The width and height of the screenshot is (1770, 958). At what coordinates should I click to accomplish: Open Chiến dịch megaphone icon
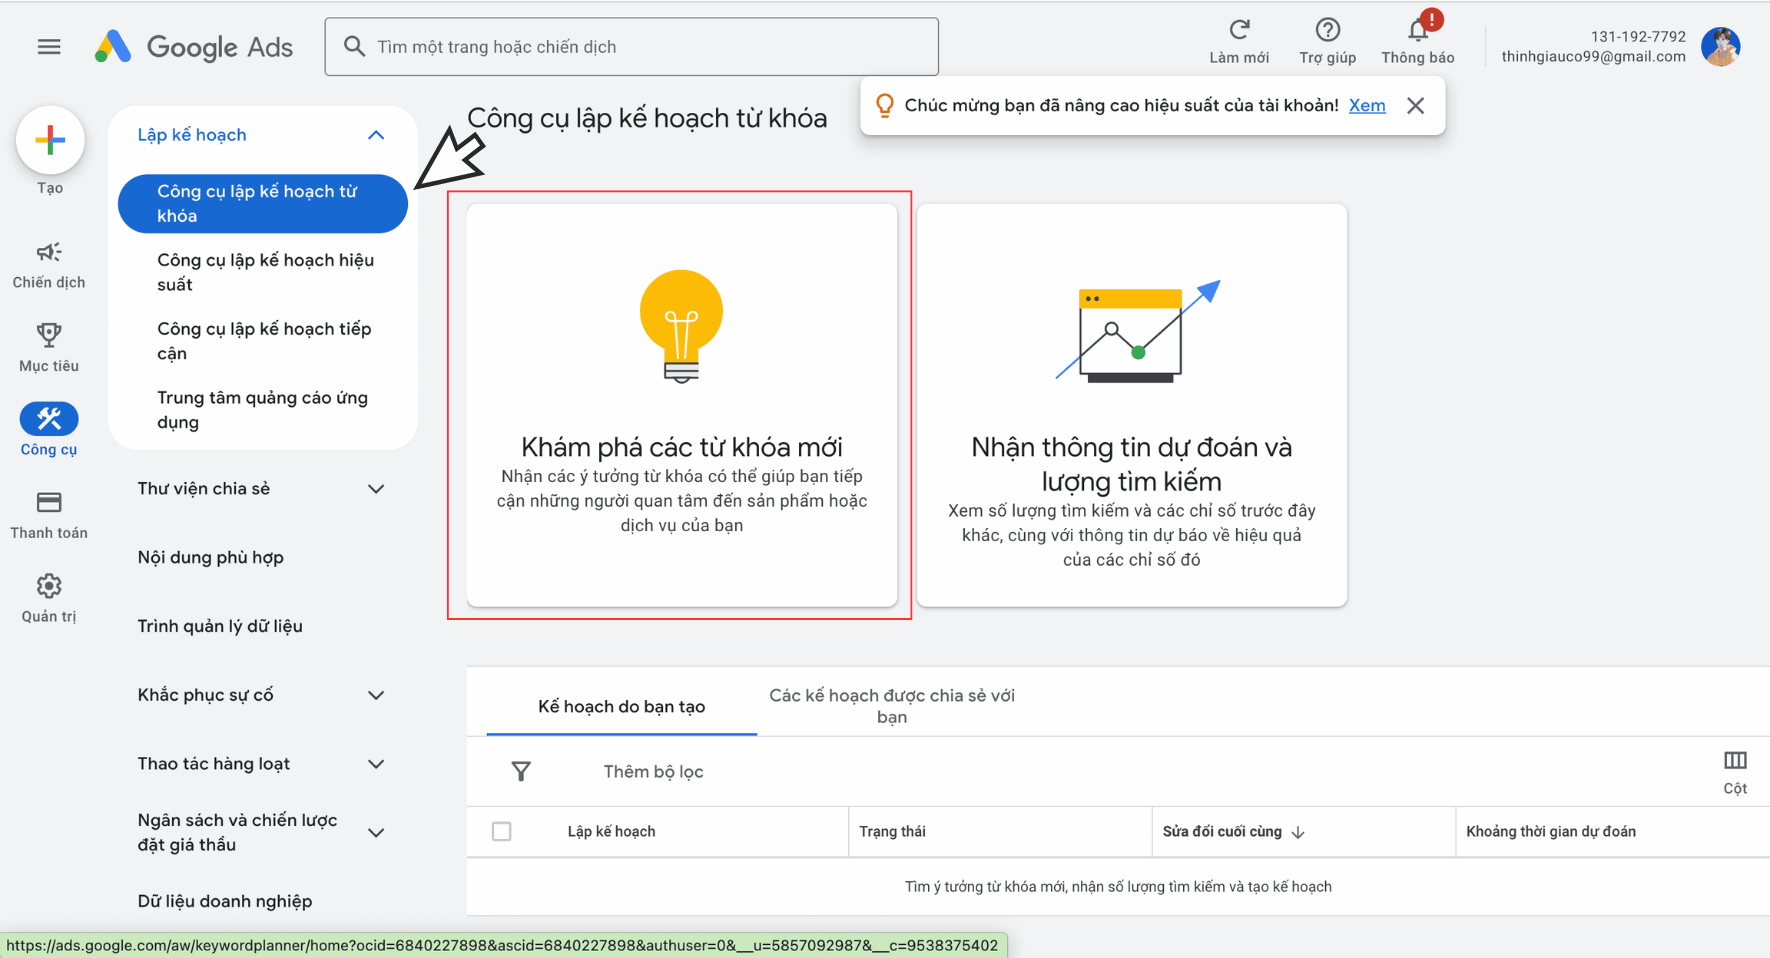coord(49,252)
